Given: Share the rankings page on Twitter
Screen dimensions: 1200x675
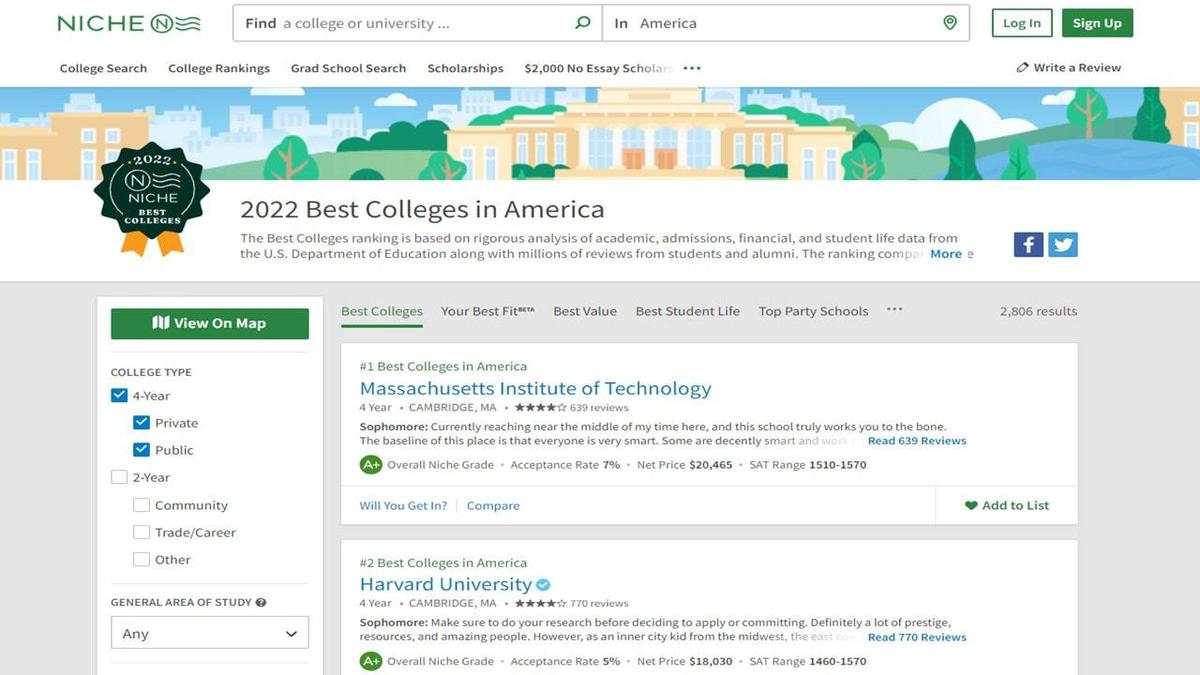Looking at the screenshot, I should (1063, 243).
